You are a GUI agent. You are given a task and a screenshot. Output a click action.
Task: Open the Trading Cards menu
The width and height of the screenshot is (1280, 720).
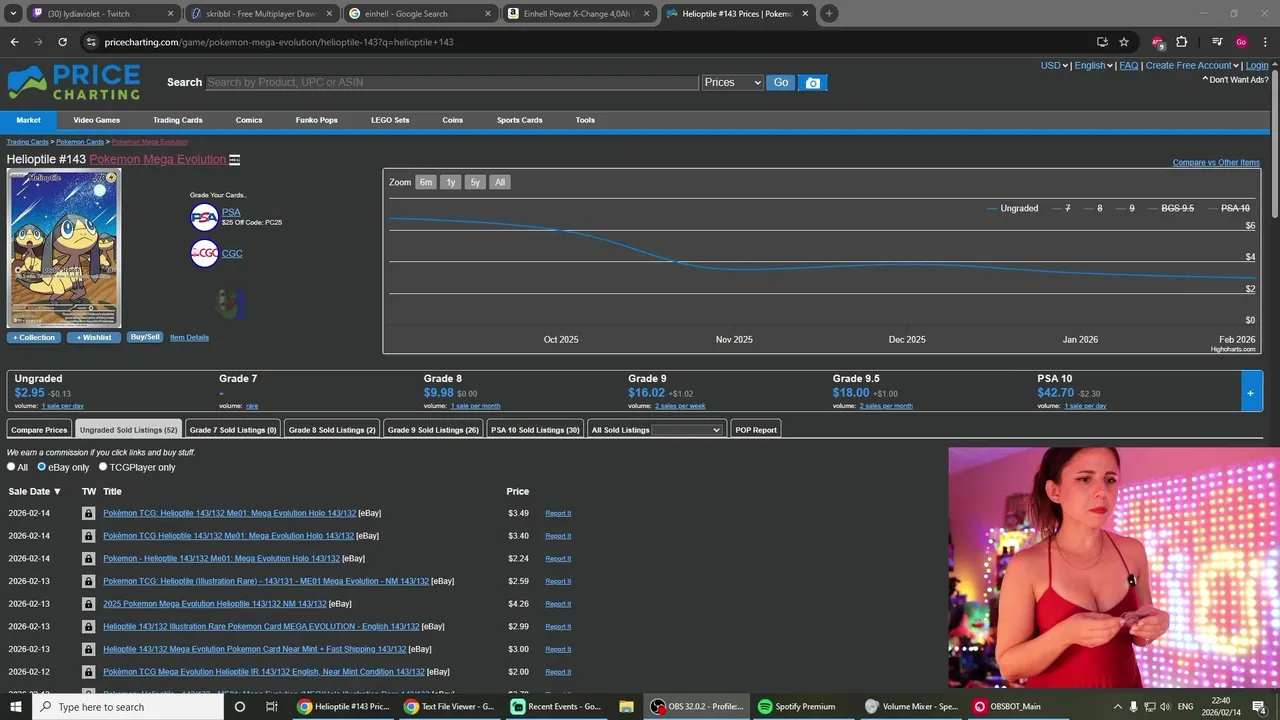coord(177,120)
